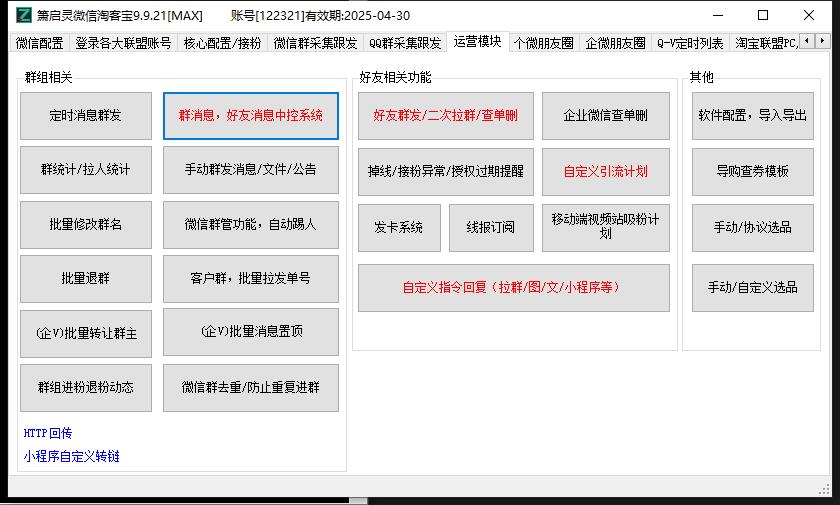Open 群消息,好友消息中控系统
This screenshot has width=840, height=505.
tap(251, 116)
